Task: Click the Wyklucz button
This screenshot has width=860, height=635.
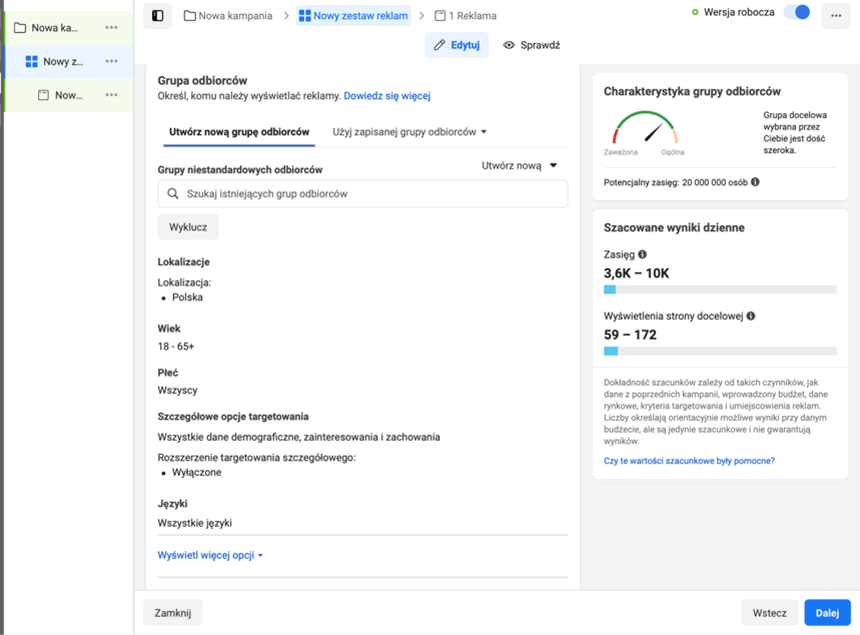Action: (x=188, y=227)
